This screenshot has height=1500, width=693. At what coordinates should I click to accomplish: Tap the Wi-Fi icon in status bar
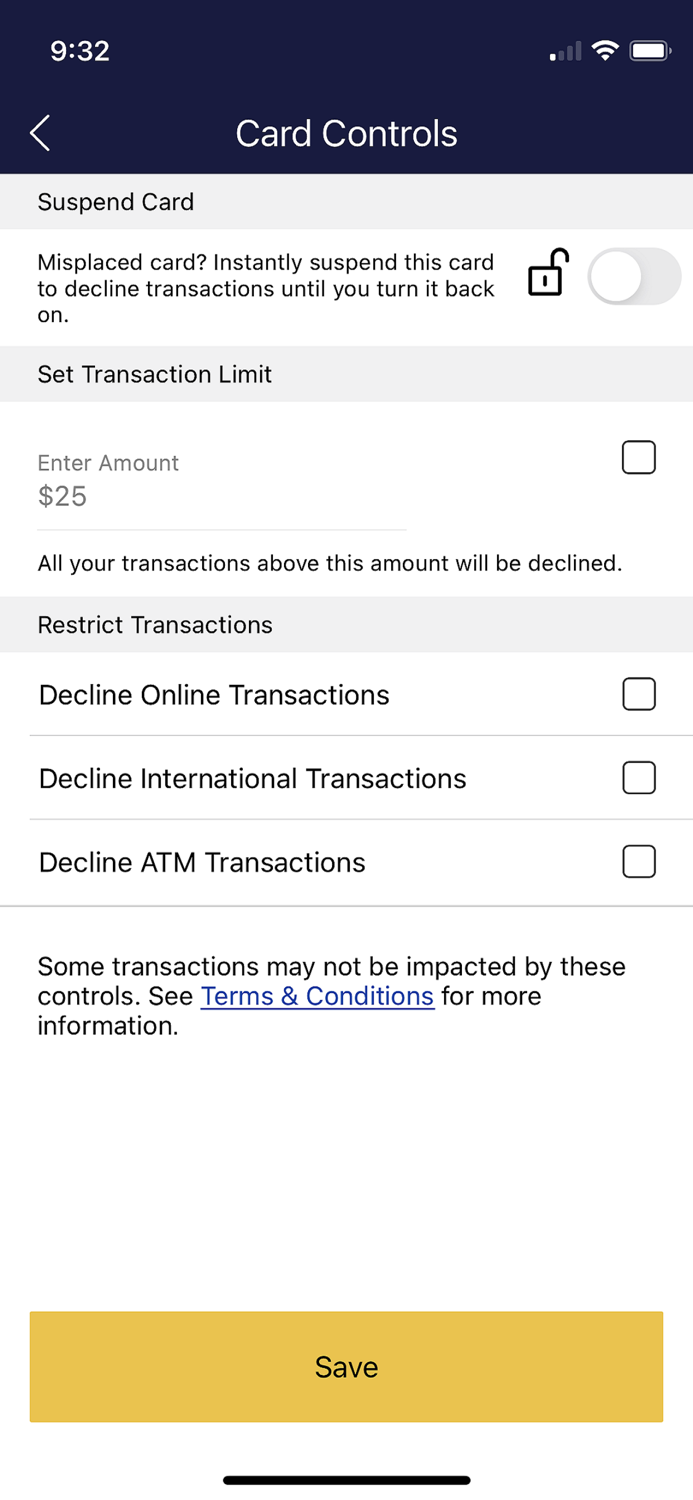pos(607,50)
